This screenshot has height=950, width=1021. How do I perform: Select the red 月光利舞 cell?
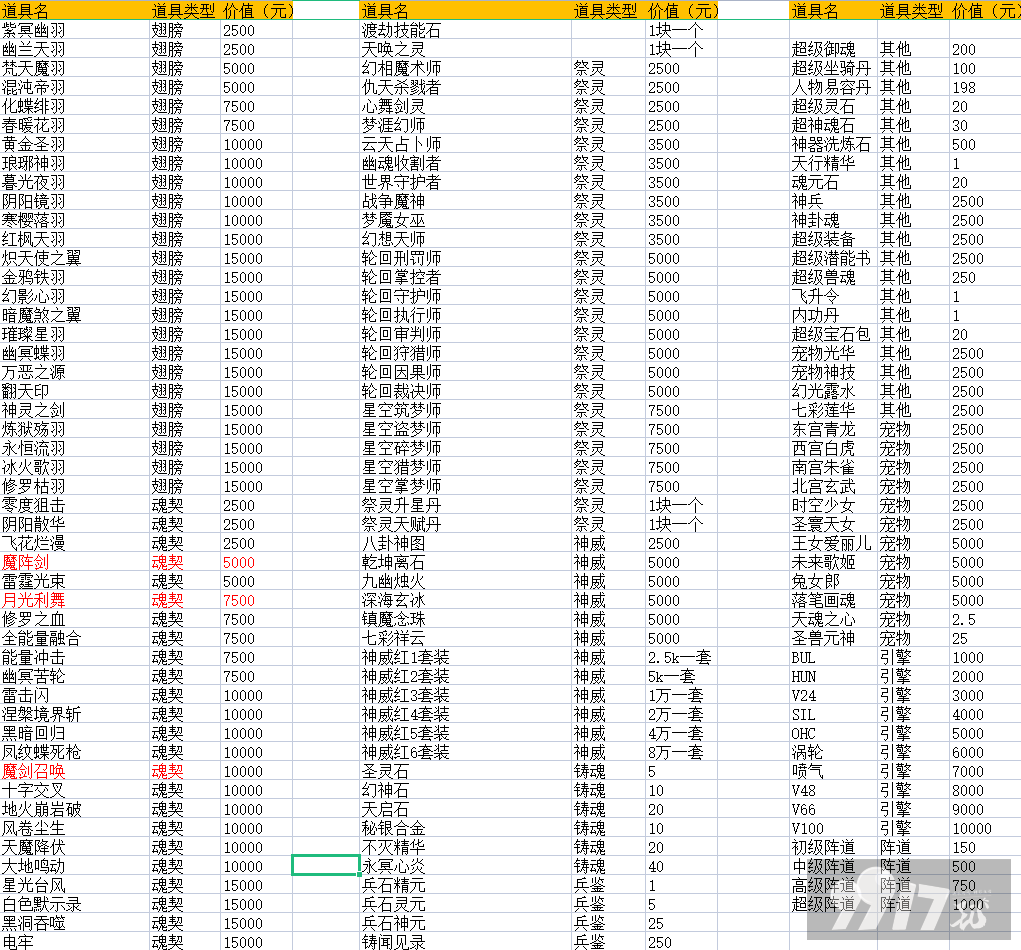(34, 600)
